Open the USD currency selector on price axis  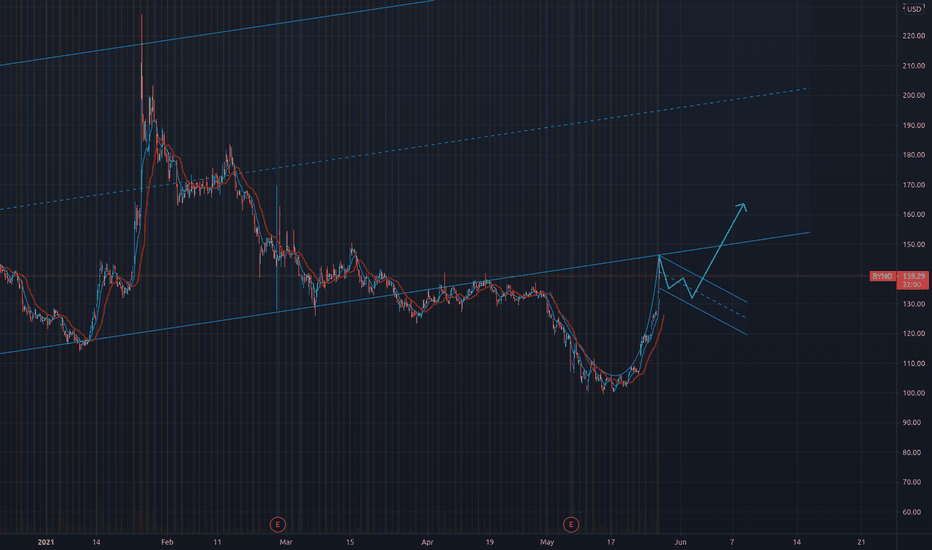(914, 9)
